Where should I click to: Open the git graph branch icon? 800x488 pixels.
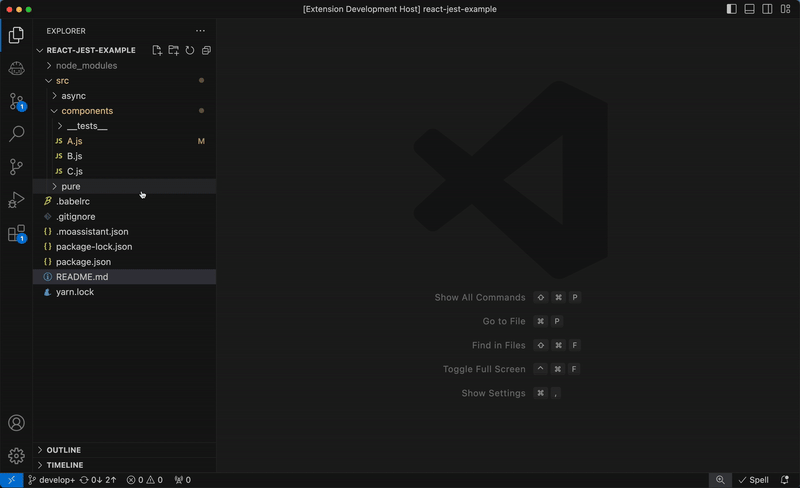tap(16, 167)
